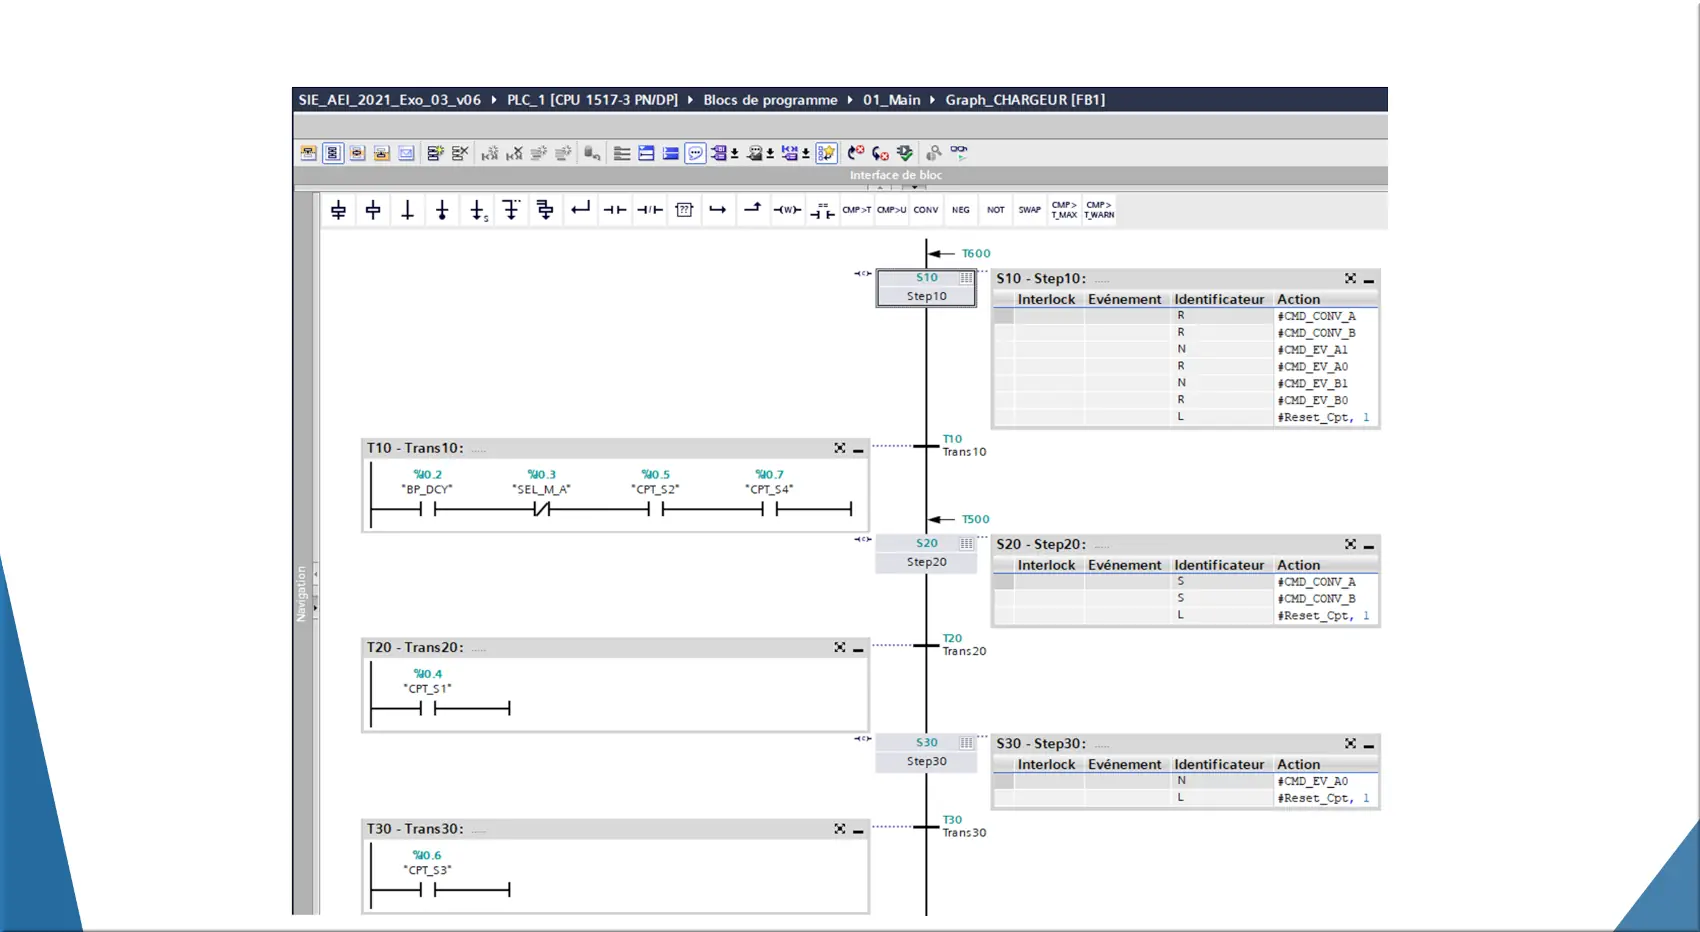This screenshot has width=1700, height=932.
Task: Switch to single step view
Action: coord(357,153)
